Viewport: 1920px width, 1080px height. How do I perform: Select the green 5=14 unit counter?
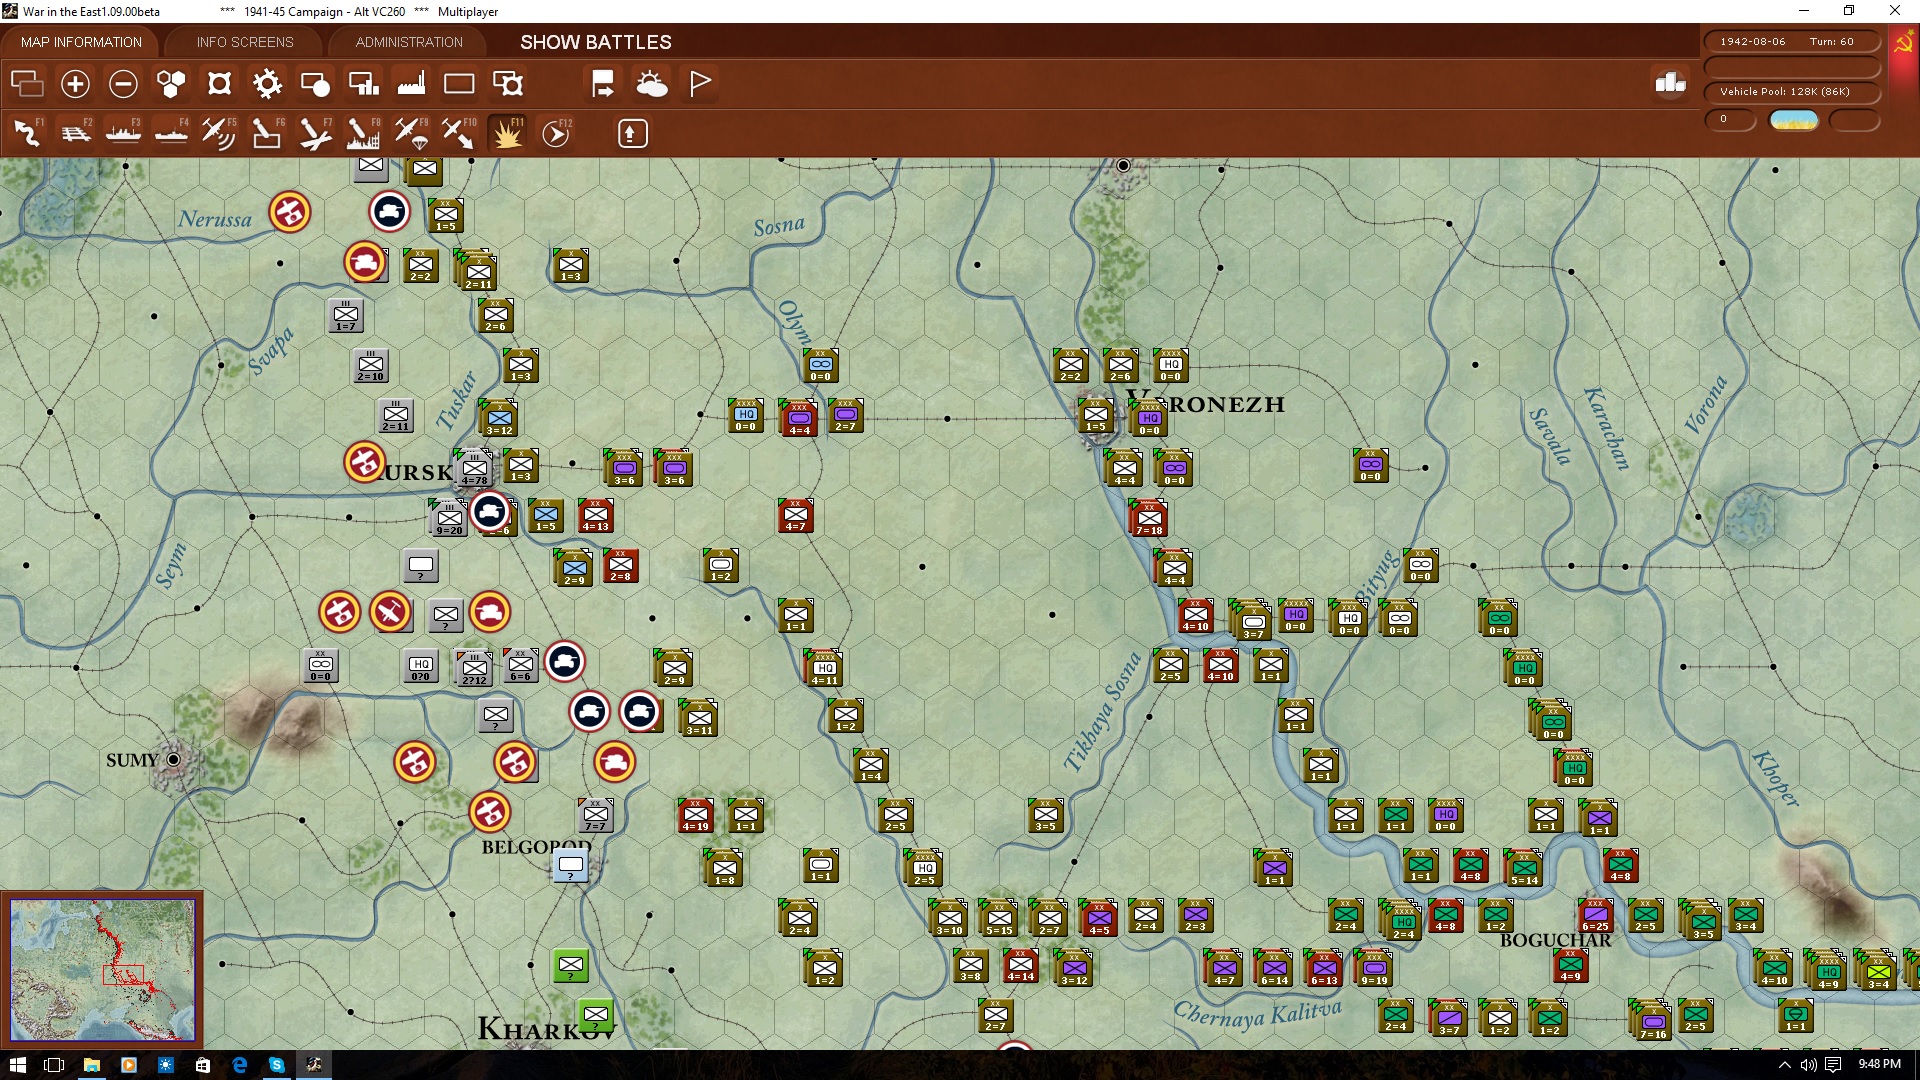(1524, 869)
